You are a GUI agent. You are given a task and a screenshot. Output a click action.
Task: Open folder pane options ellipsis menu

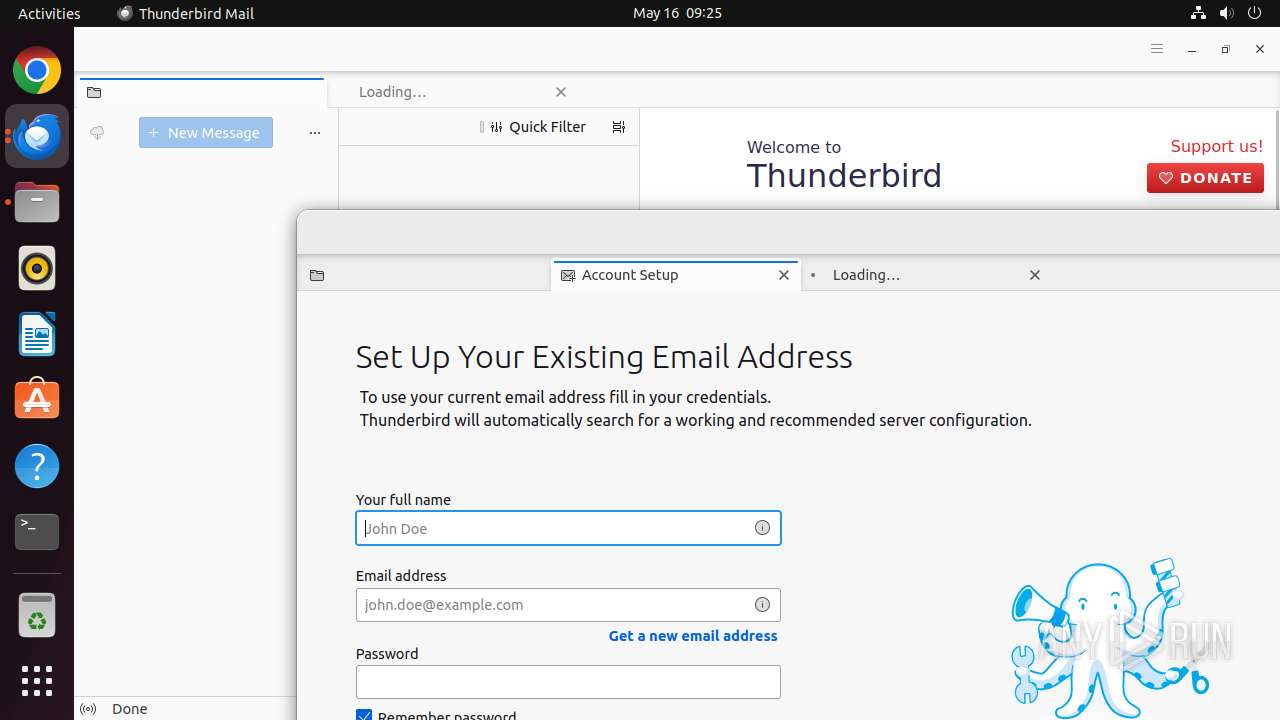pyautogui.click(x=315, y=132)
